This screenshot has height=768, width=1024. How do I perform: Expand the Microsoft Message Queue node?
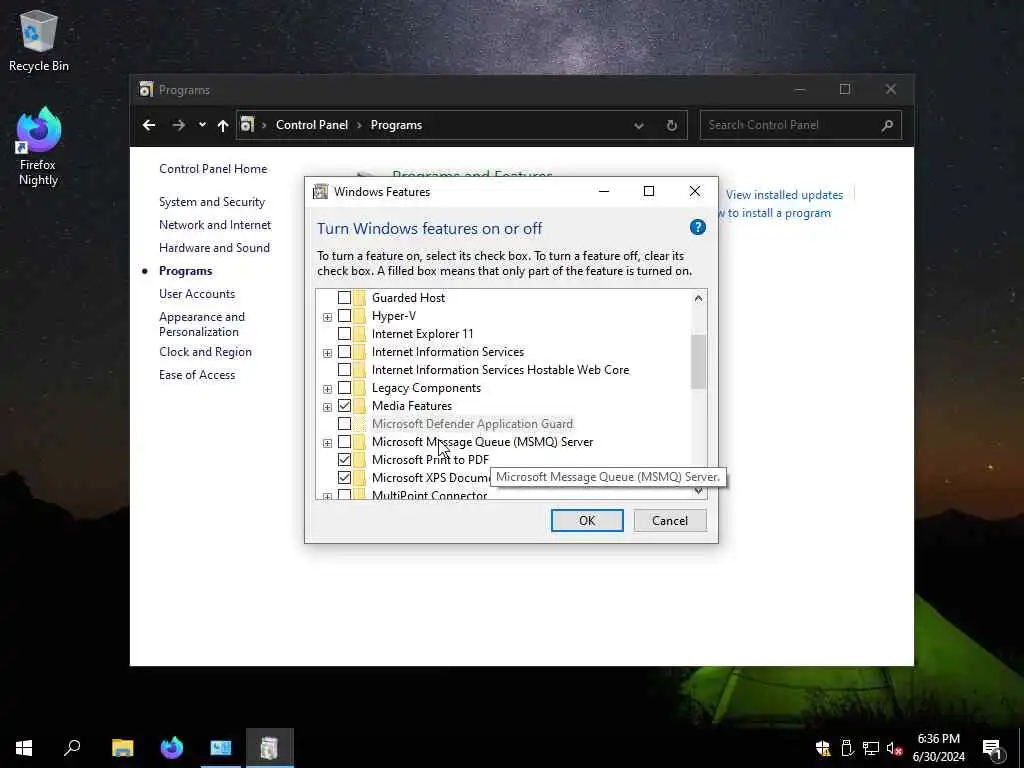point(327,443)
